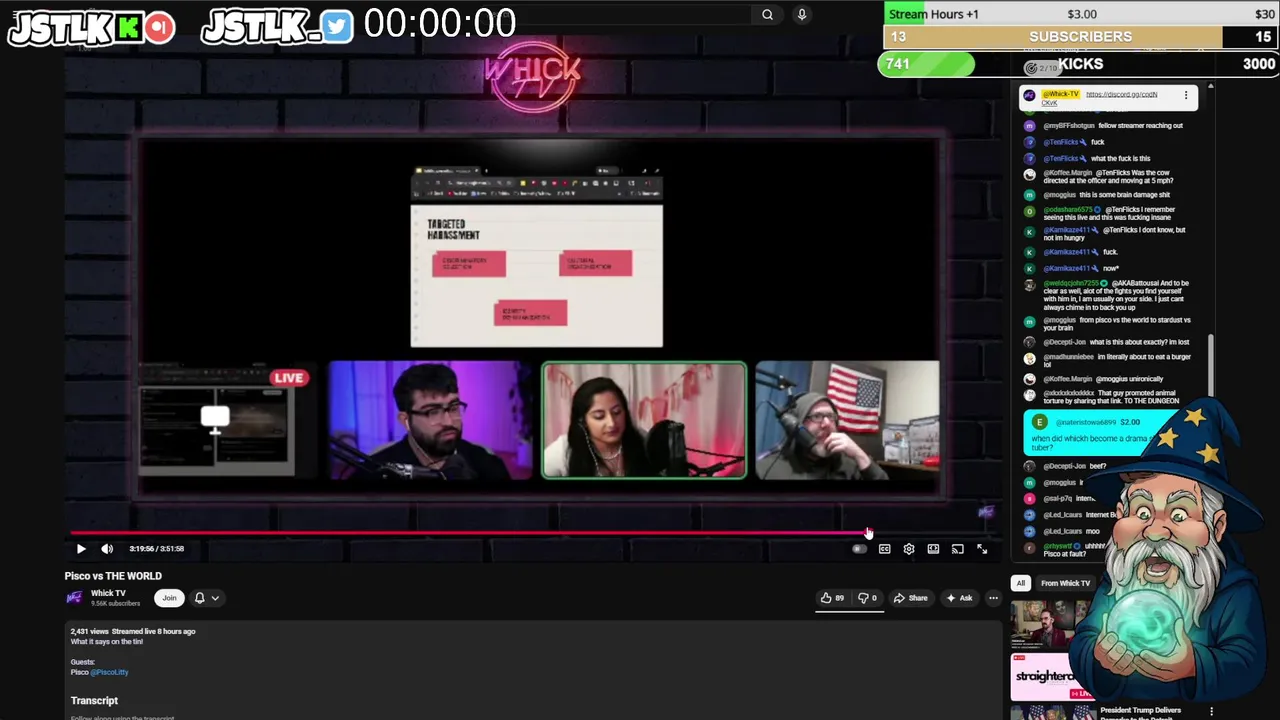The width and height of the screenshot is (1280, 720).
Task: Click the Transcript heading
Action: (94, 701)
